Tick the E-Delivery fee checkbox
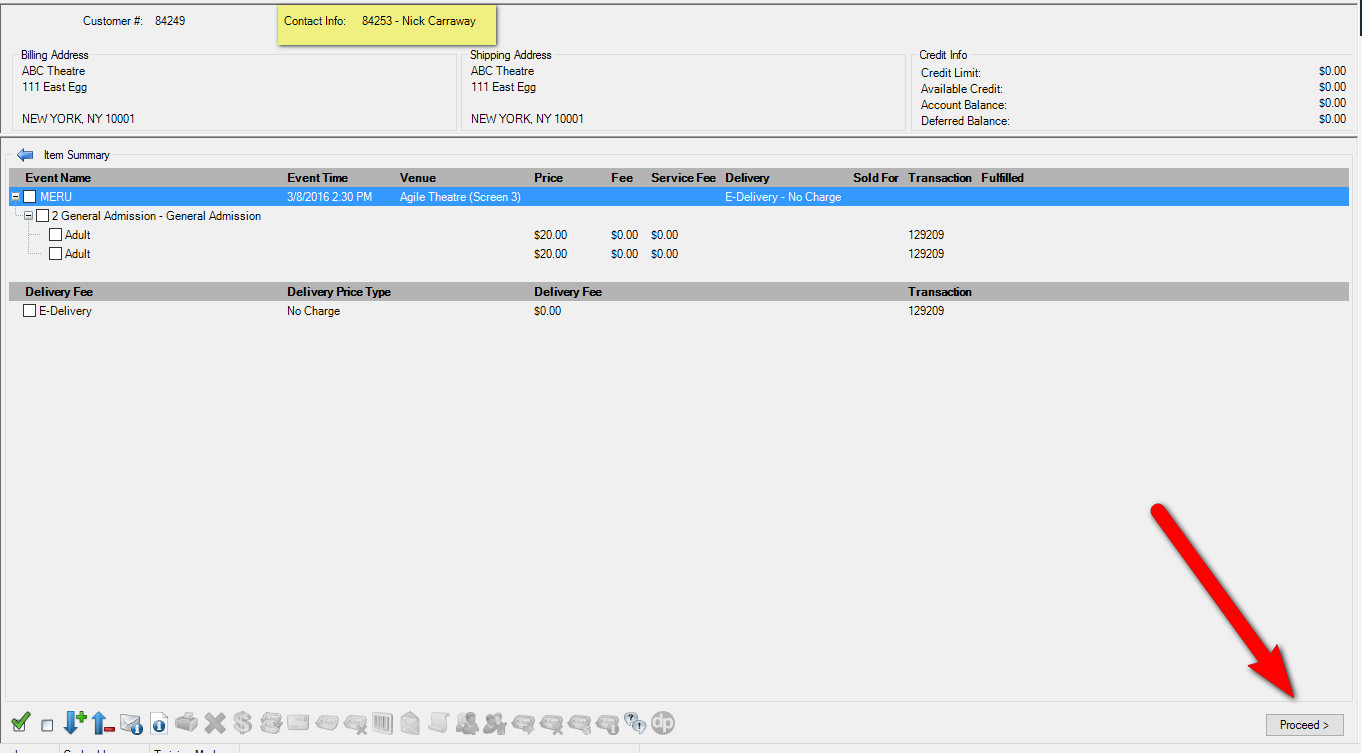The height and width of the screenshot is (753, 1362). (30, 311)
